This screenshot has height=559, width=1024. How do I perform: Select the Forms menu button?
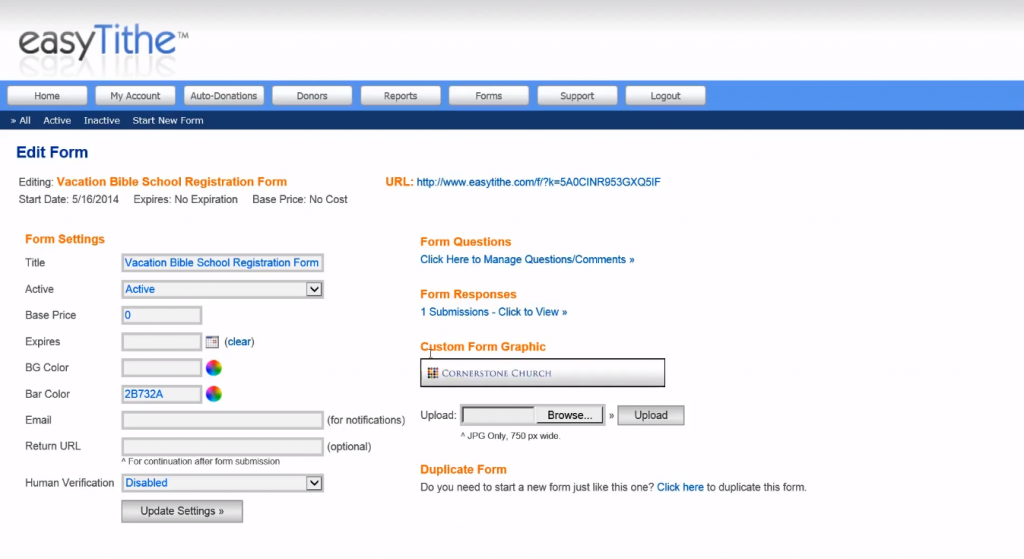(488, 96)
